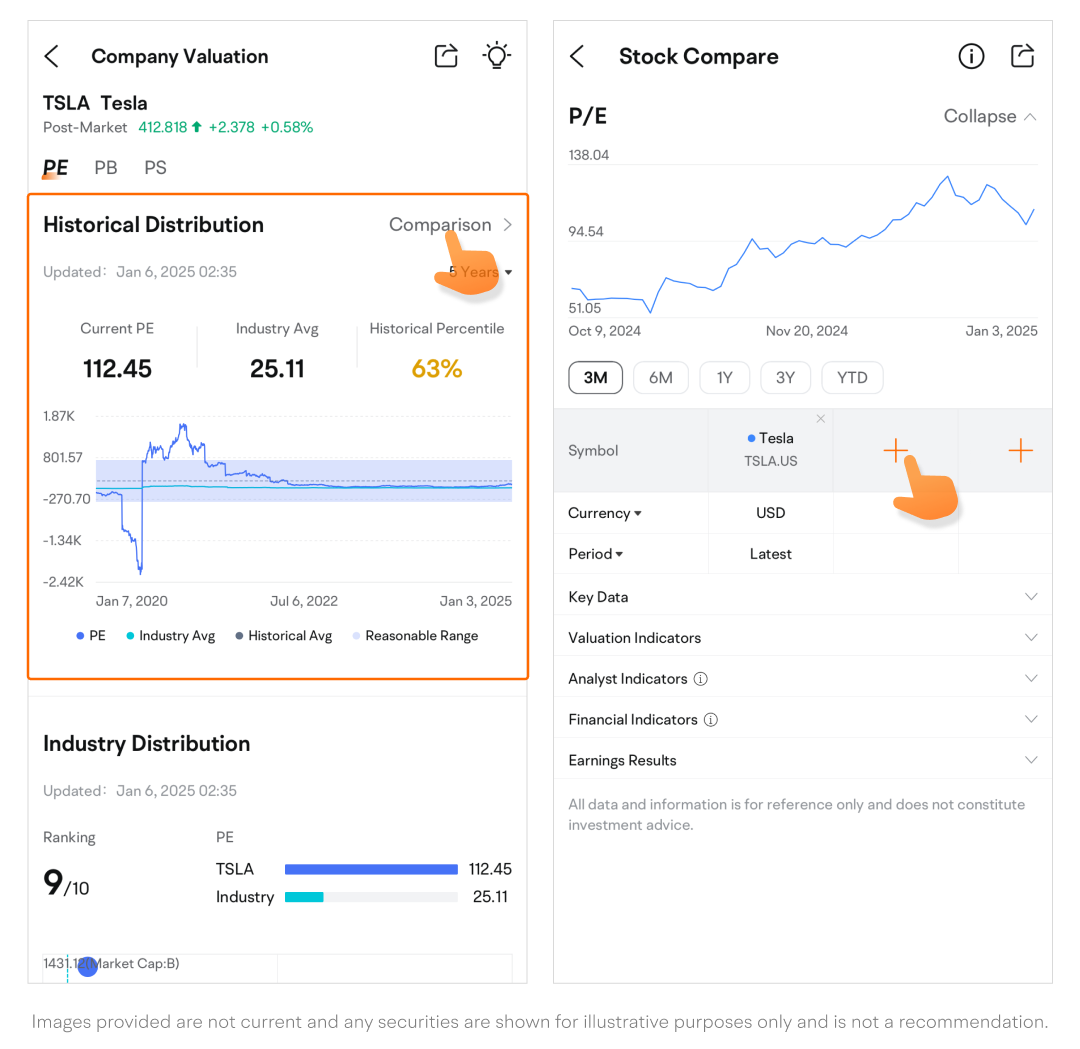Select the YTD time range
This screenshot has height=1049, width=1080.
click(x=852, y=378)
